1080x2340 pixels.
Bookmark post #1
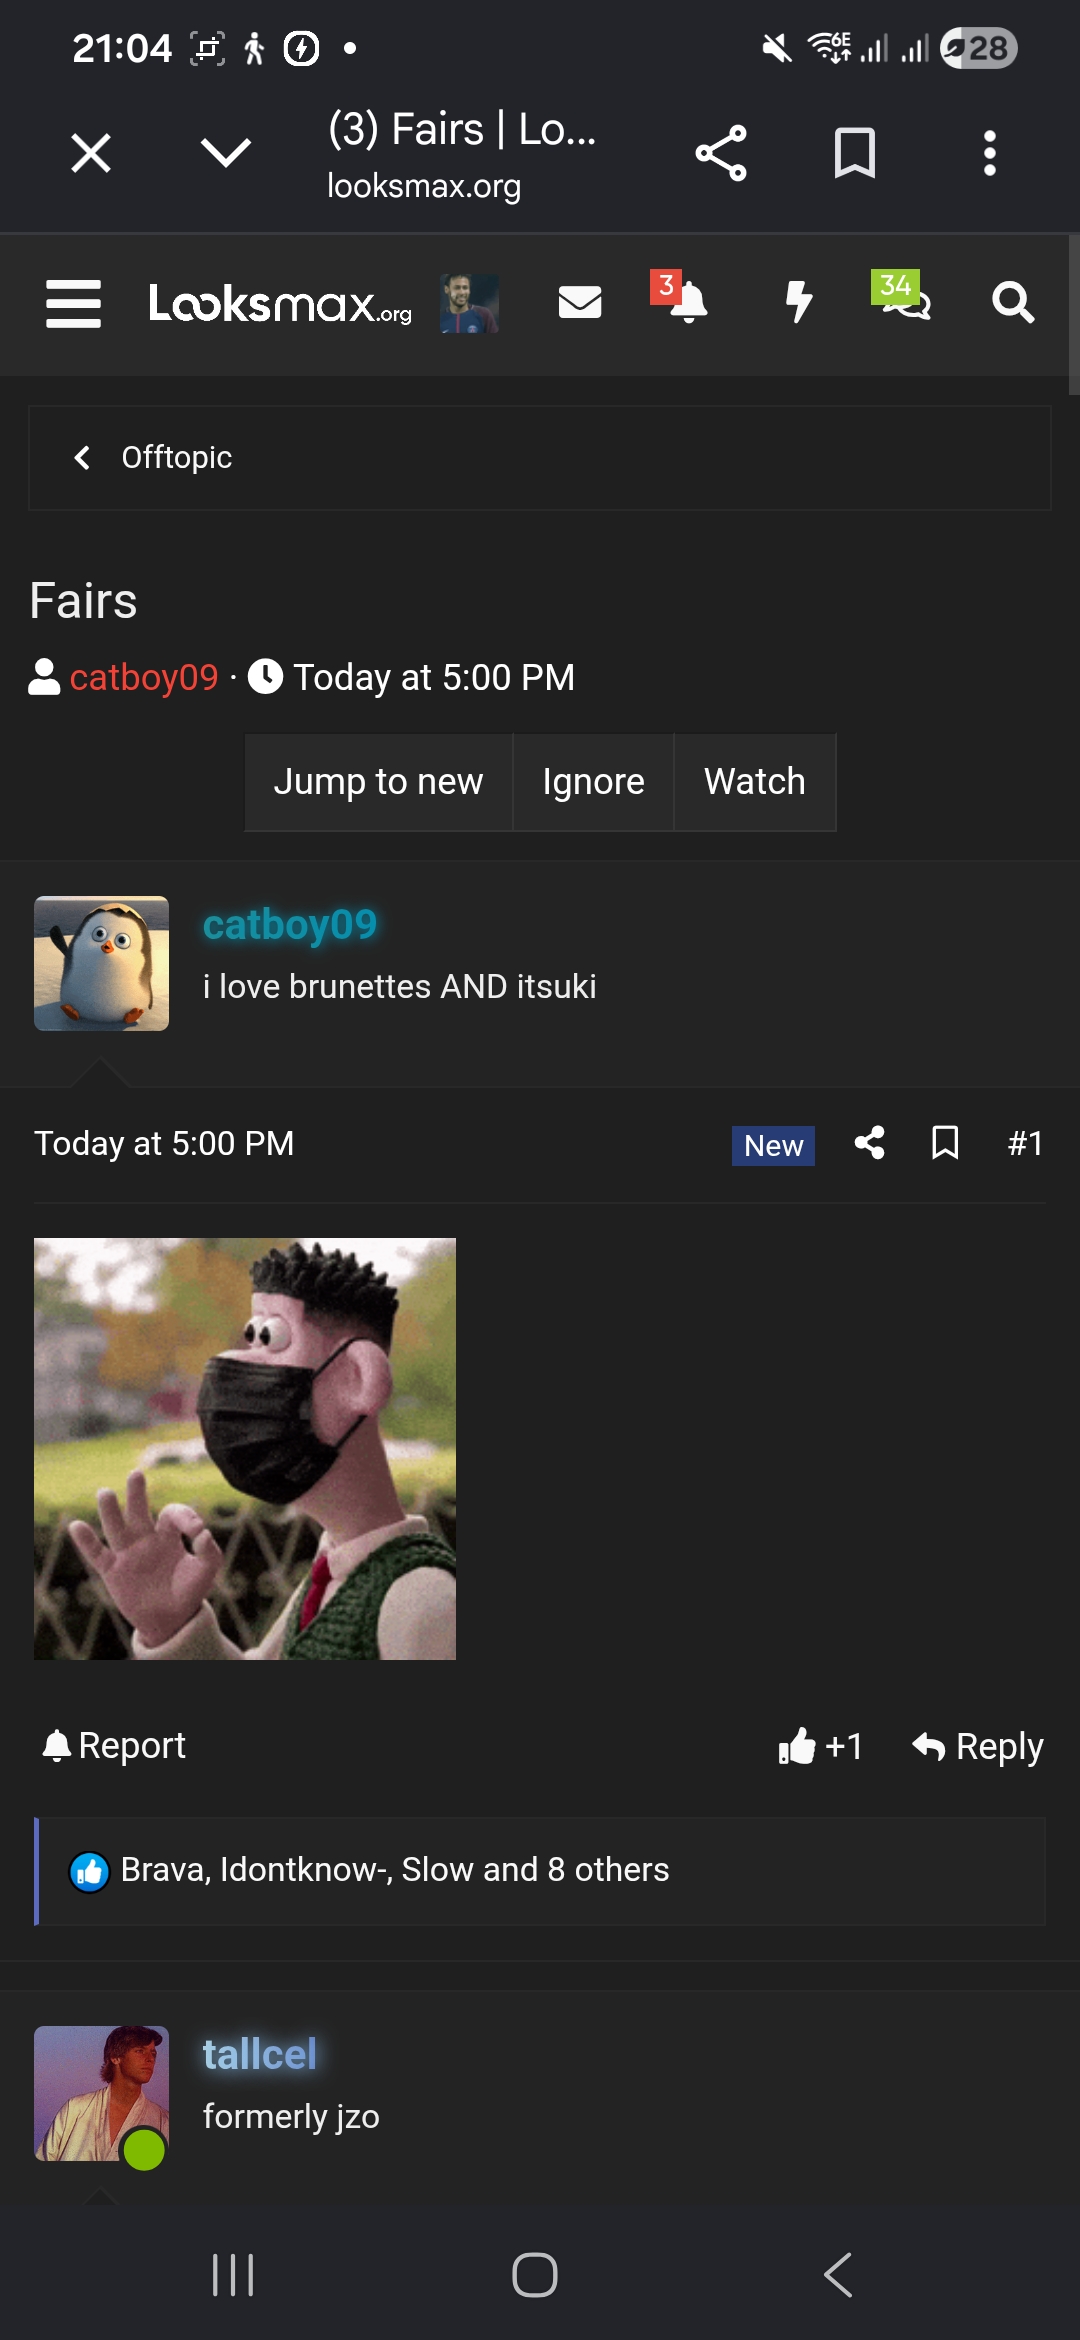pyautogui.click(x=945, y=1143)
